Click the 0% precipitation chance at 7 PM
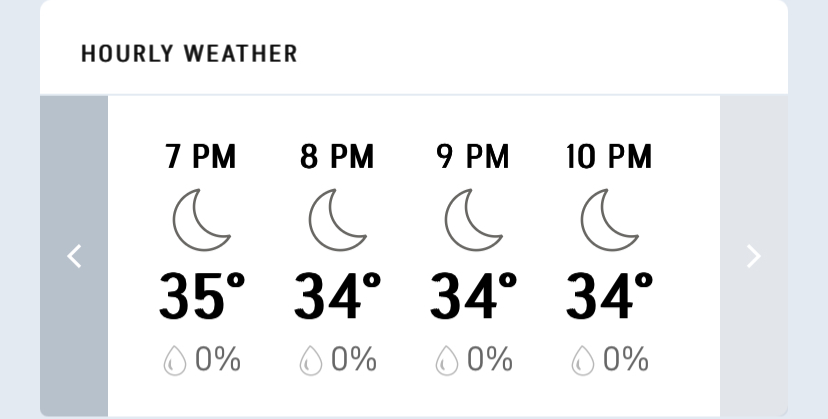The image size is (828, 419). point(218,359)
